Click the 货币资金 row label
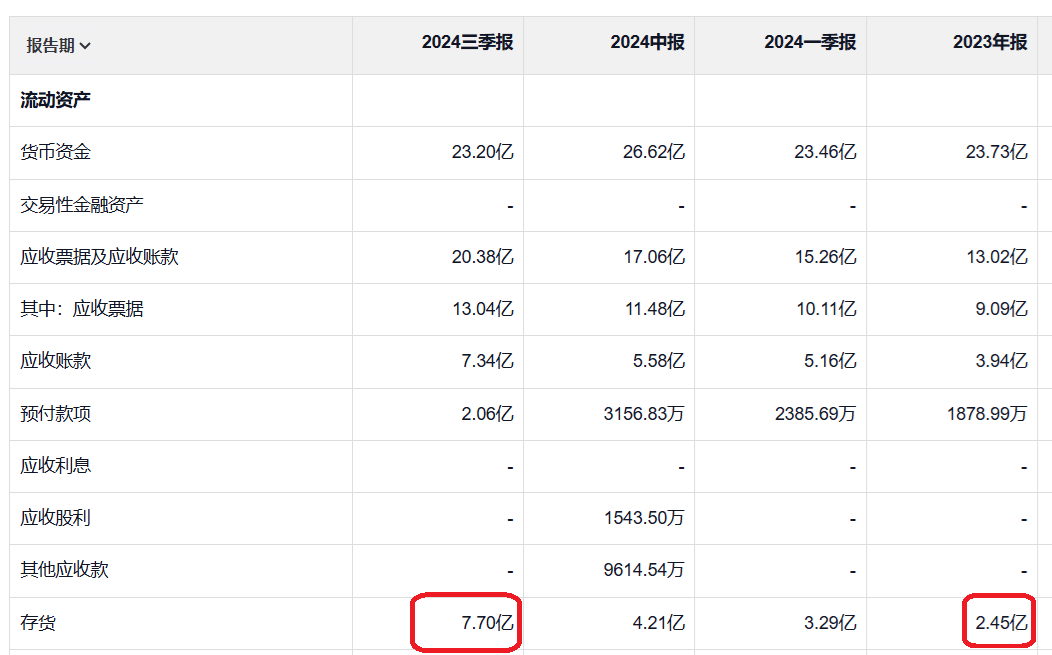The image size is (1052, 655). click(56, 153)
